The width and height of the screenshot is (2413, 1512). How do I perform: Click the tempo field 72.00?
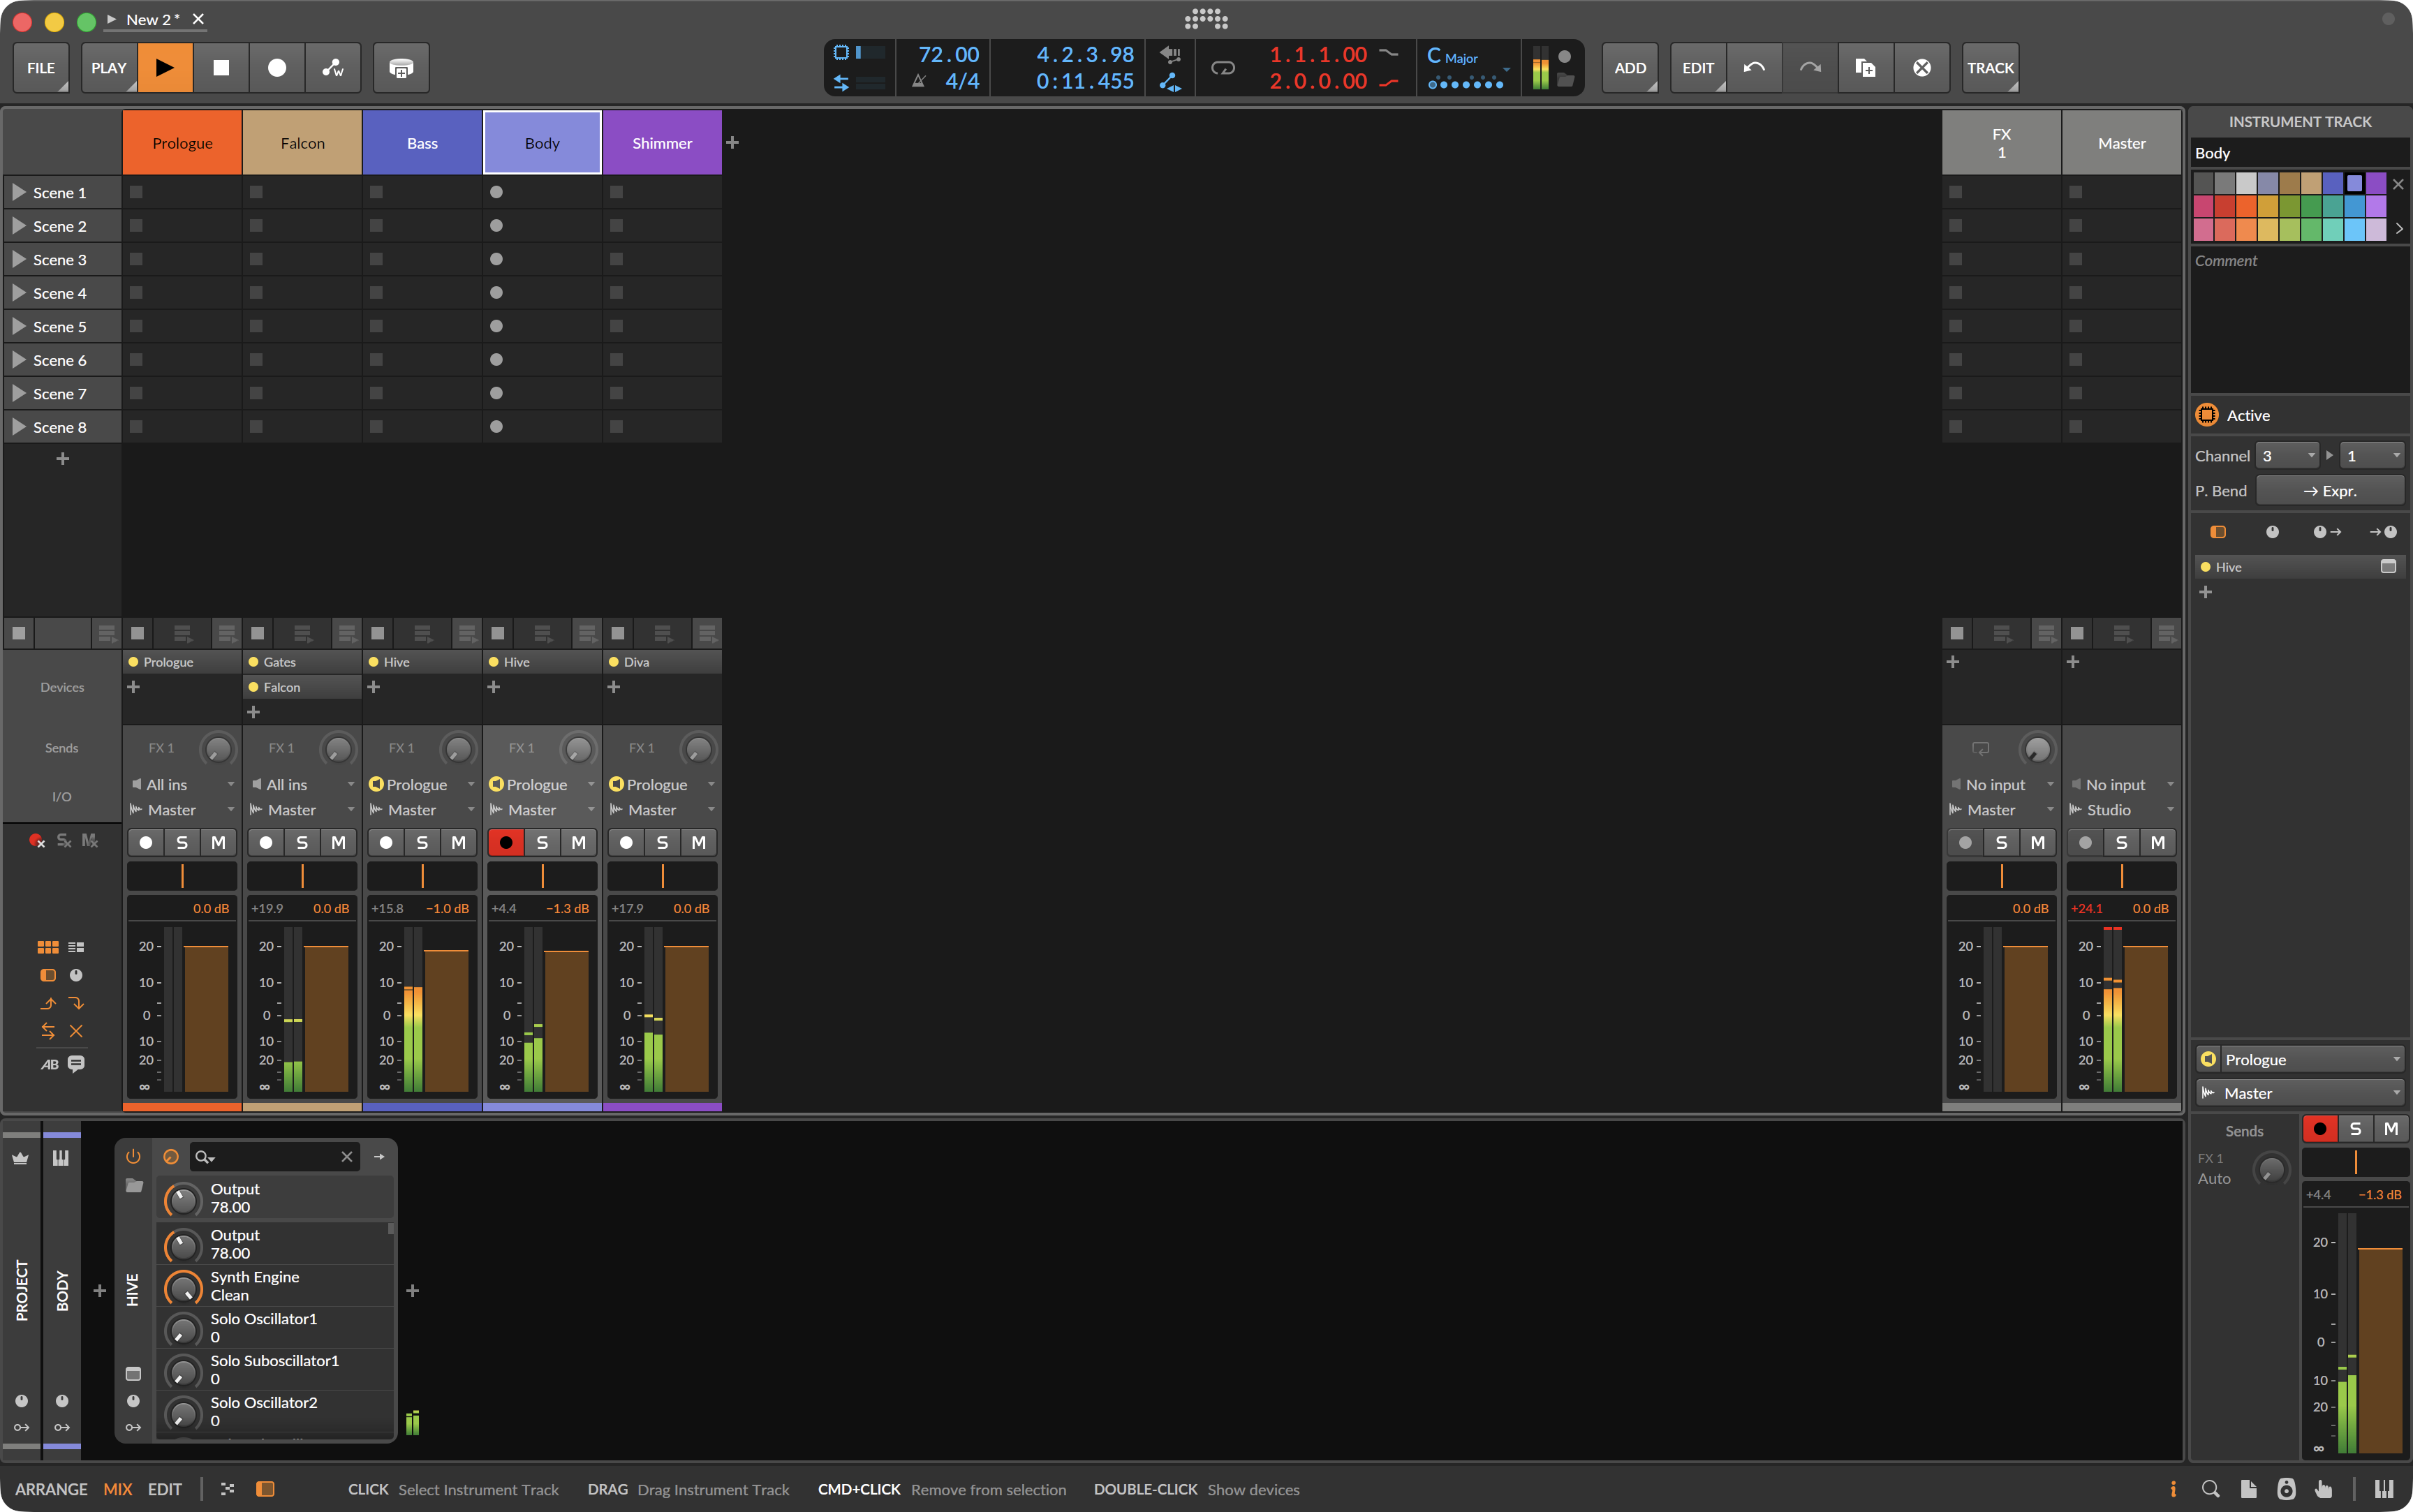948,55
